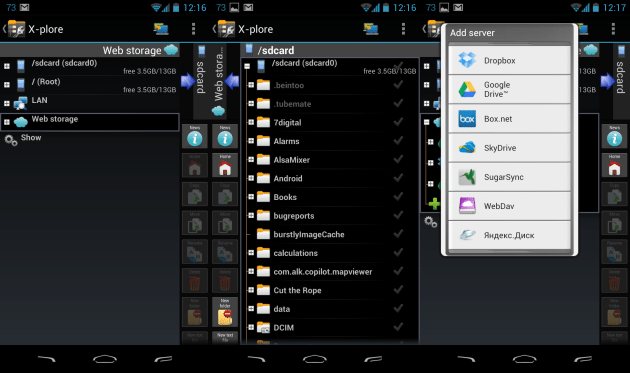Expand com.alk.copilot.mapviewer folder
The height and width of the screenshot is (373, 630).
[x=251, y=271]
